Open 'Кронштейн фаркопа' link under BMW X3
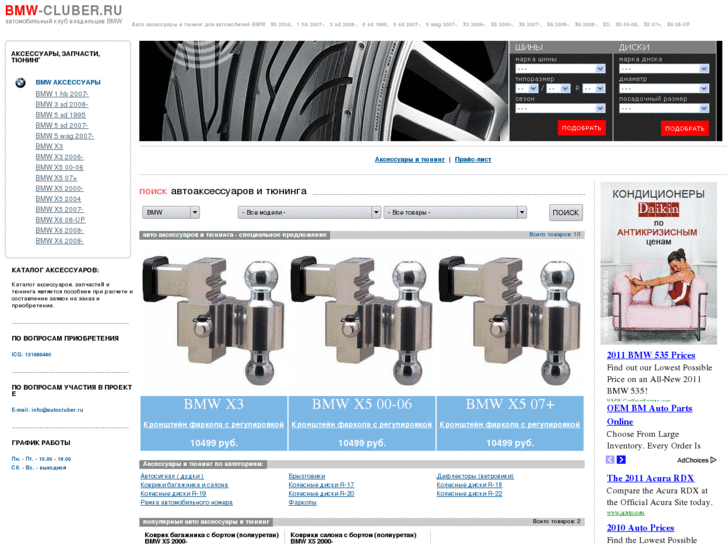Screen dimensions: 727x545 214,424
